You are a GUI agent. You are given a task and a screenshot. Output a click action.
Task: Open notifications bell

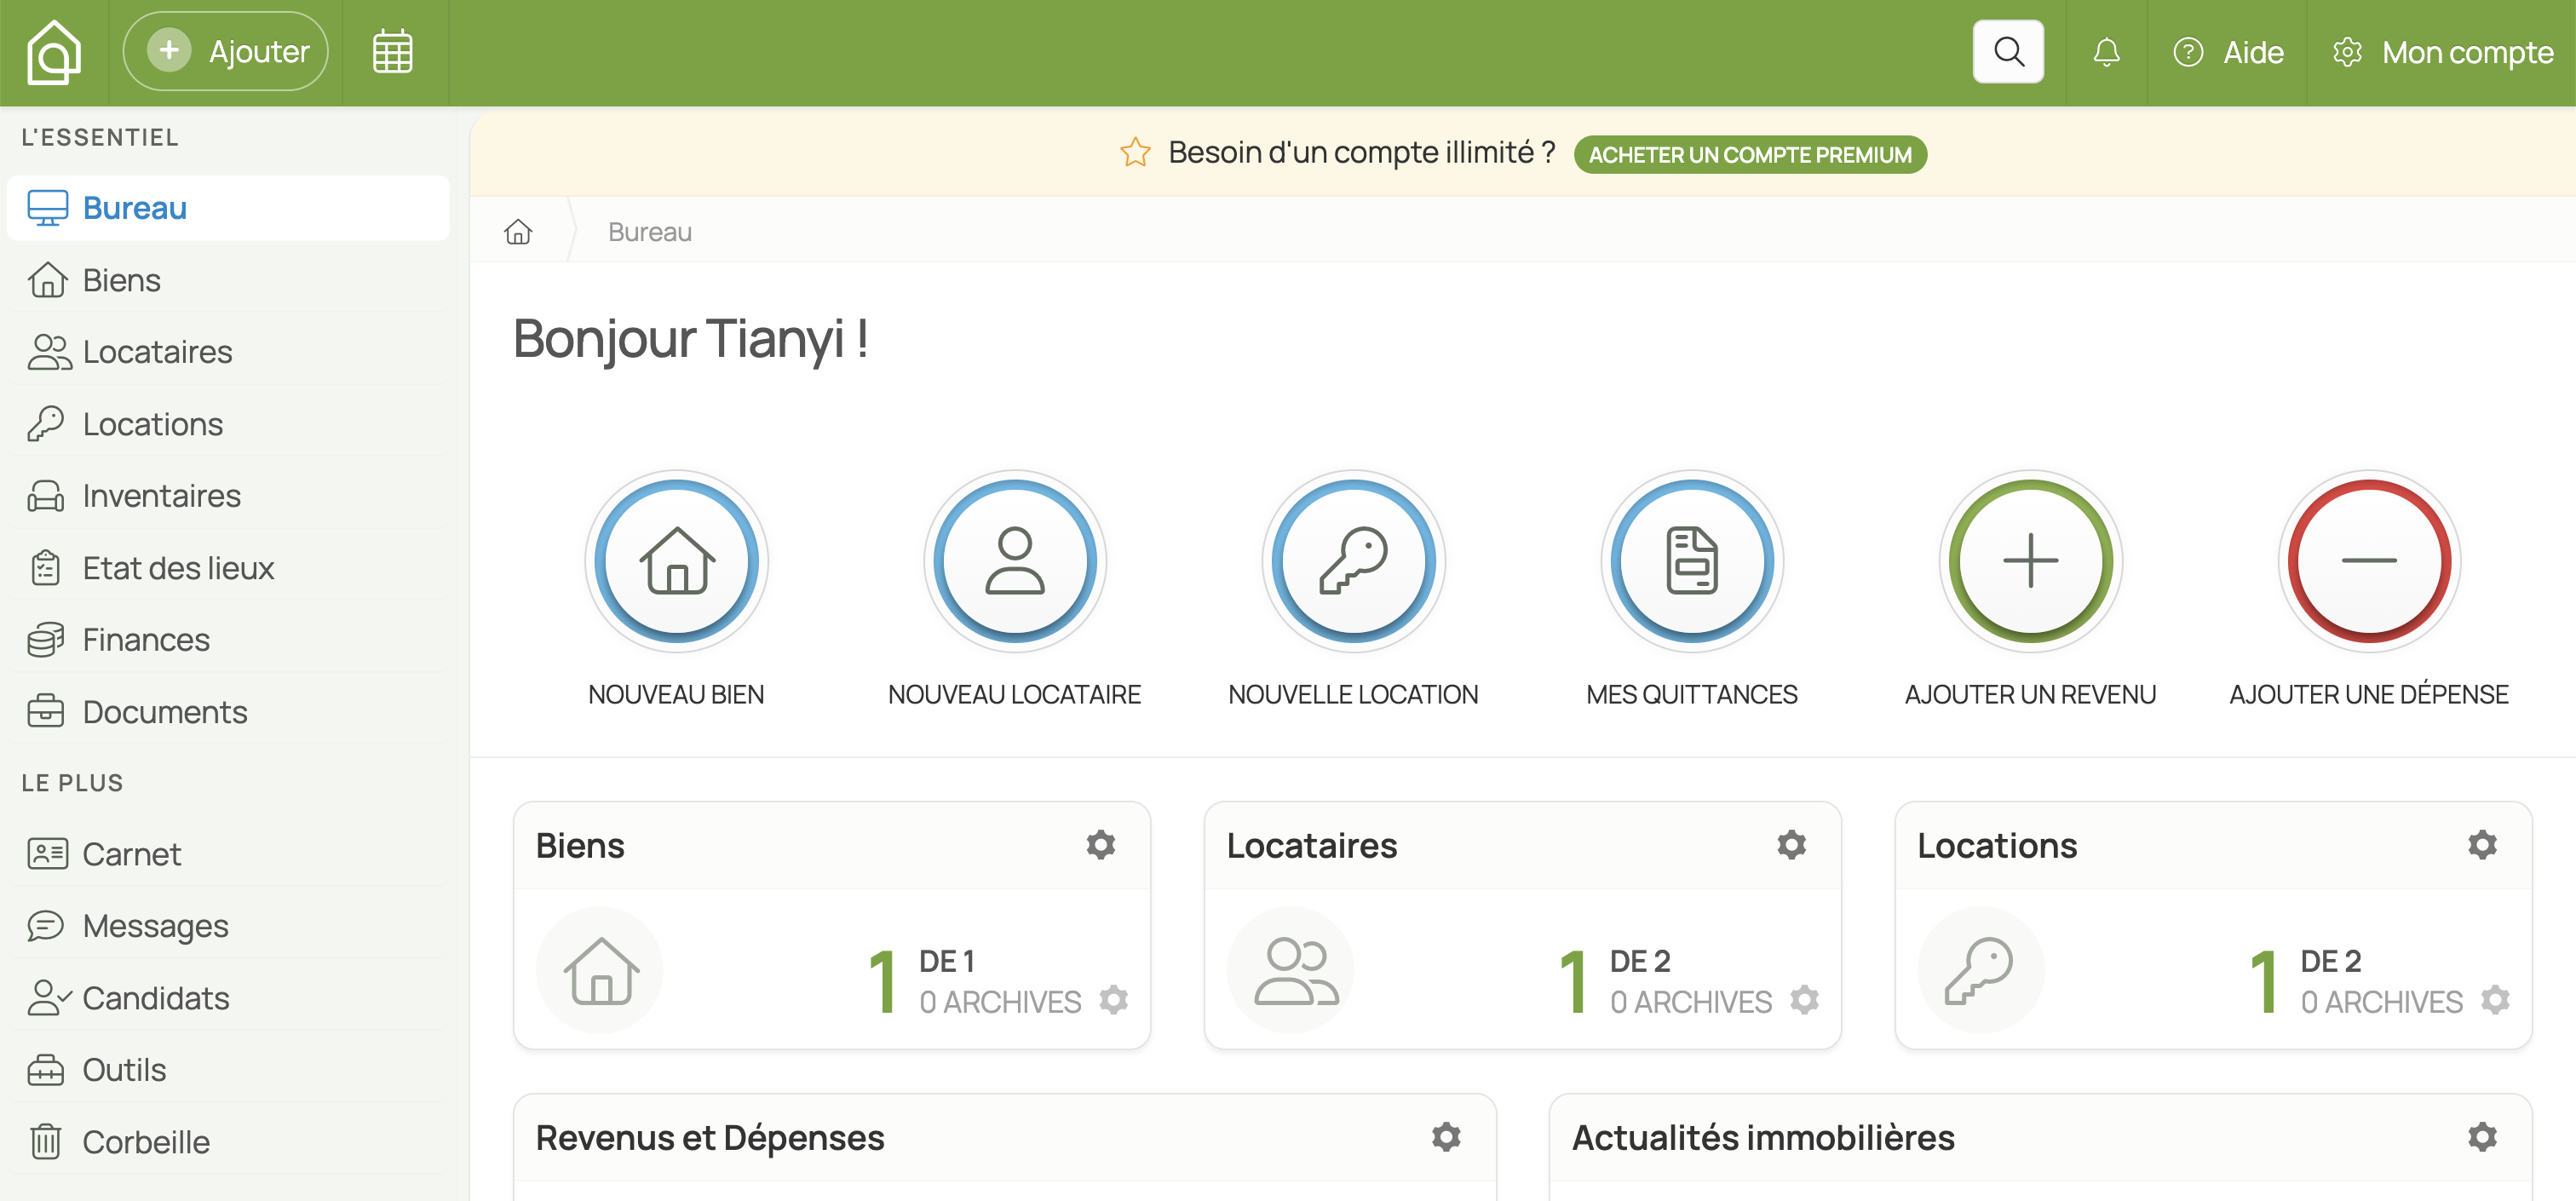pos(2106,52)
